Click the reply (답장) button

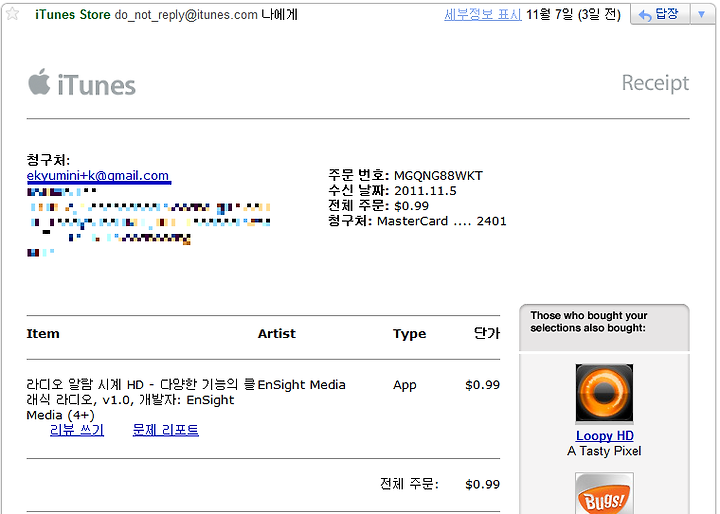coord(660,15)
